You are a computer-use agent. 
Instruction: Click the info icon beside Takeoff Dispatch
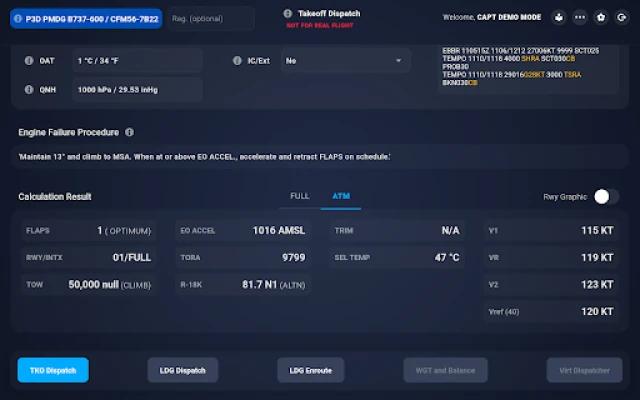tap(288, 14)
